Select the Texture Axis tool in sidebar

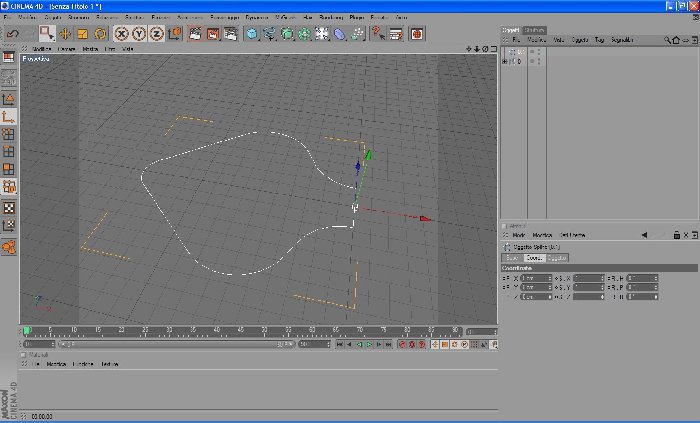click(8, 225)
